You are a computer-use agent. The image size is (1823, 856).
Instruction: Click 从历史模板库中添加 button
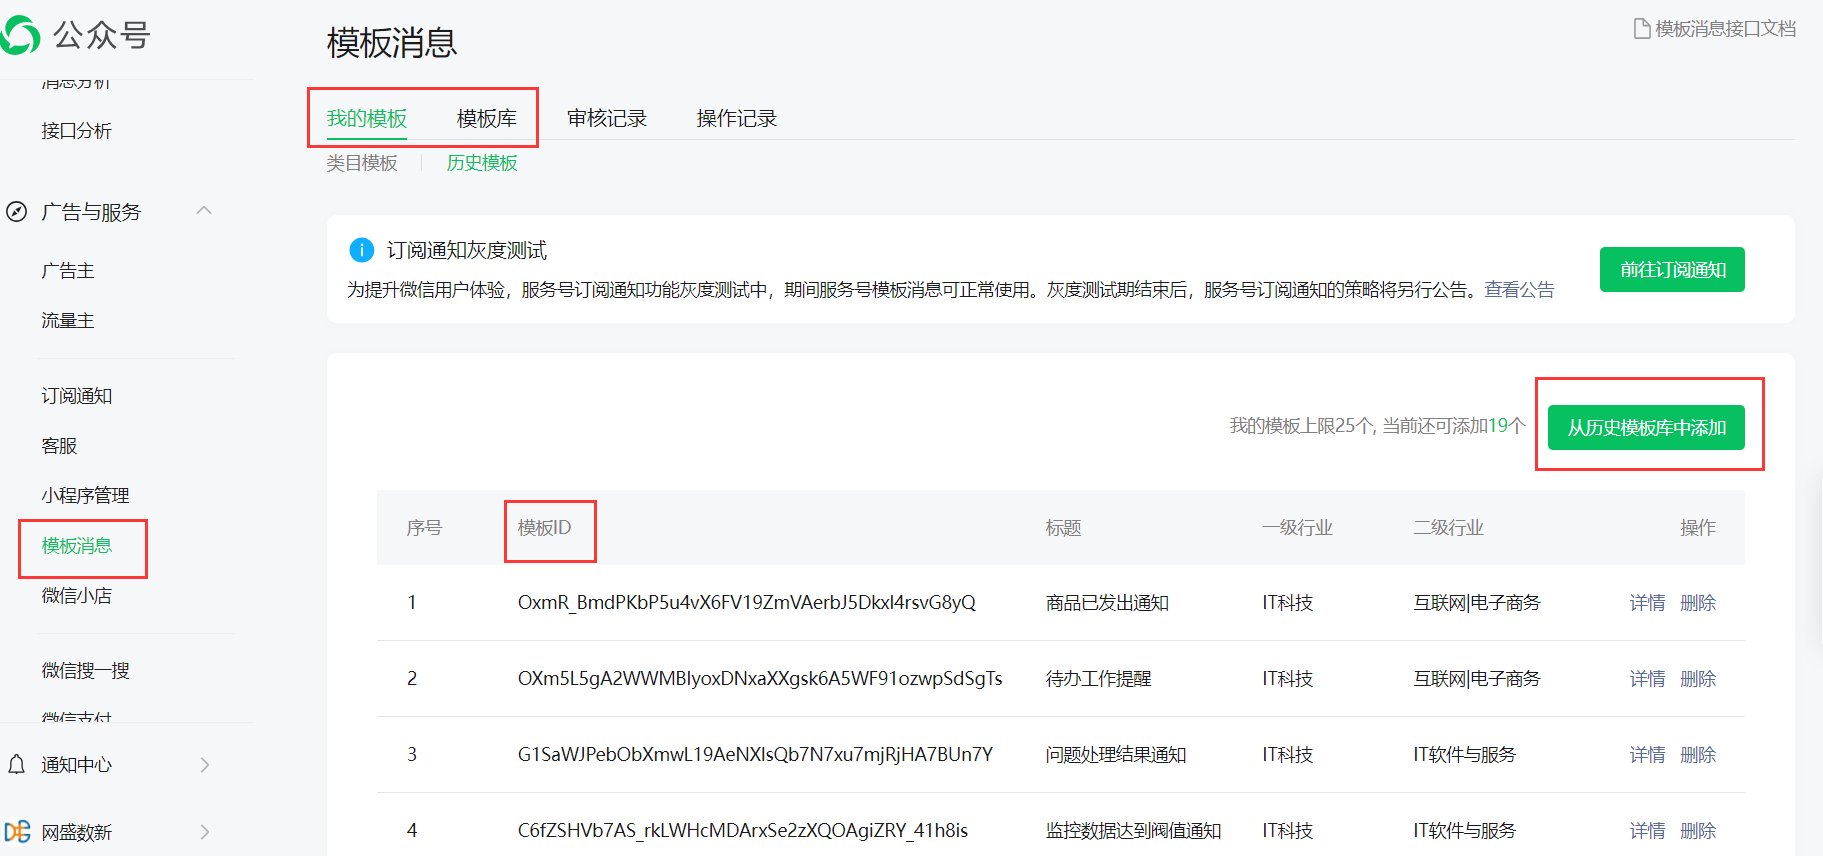(x=1646, y=428)
